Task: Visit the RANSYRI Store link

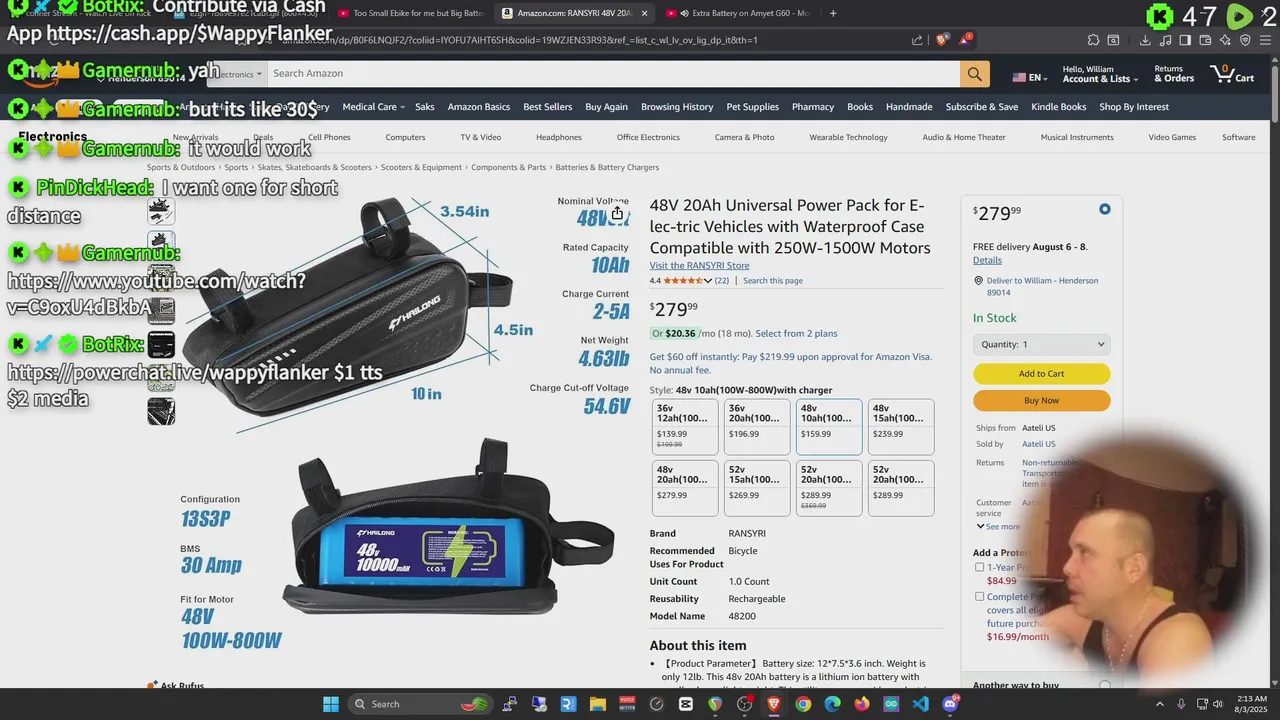Action: click(x=699, y=265)
